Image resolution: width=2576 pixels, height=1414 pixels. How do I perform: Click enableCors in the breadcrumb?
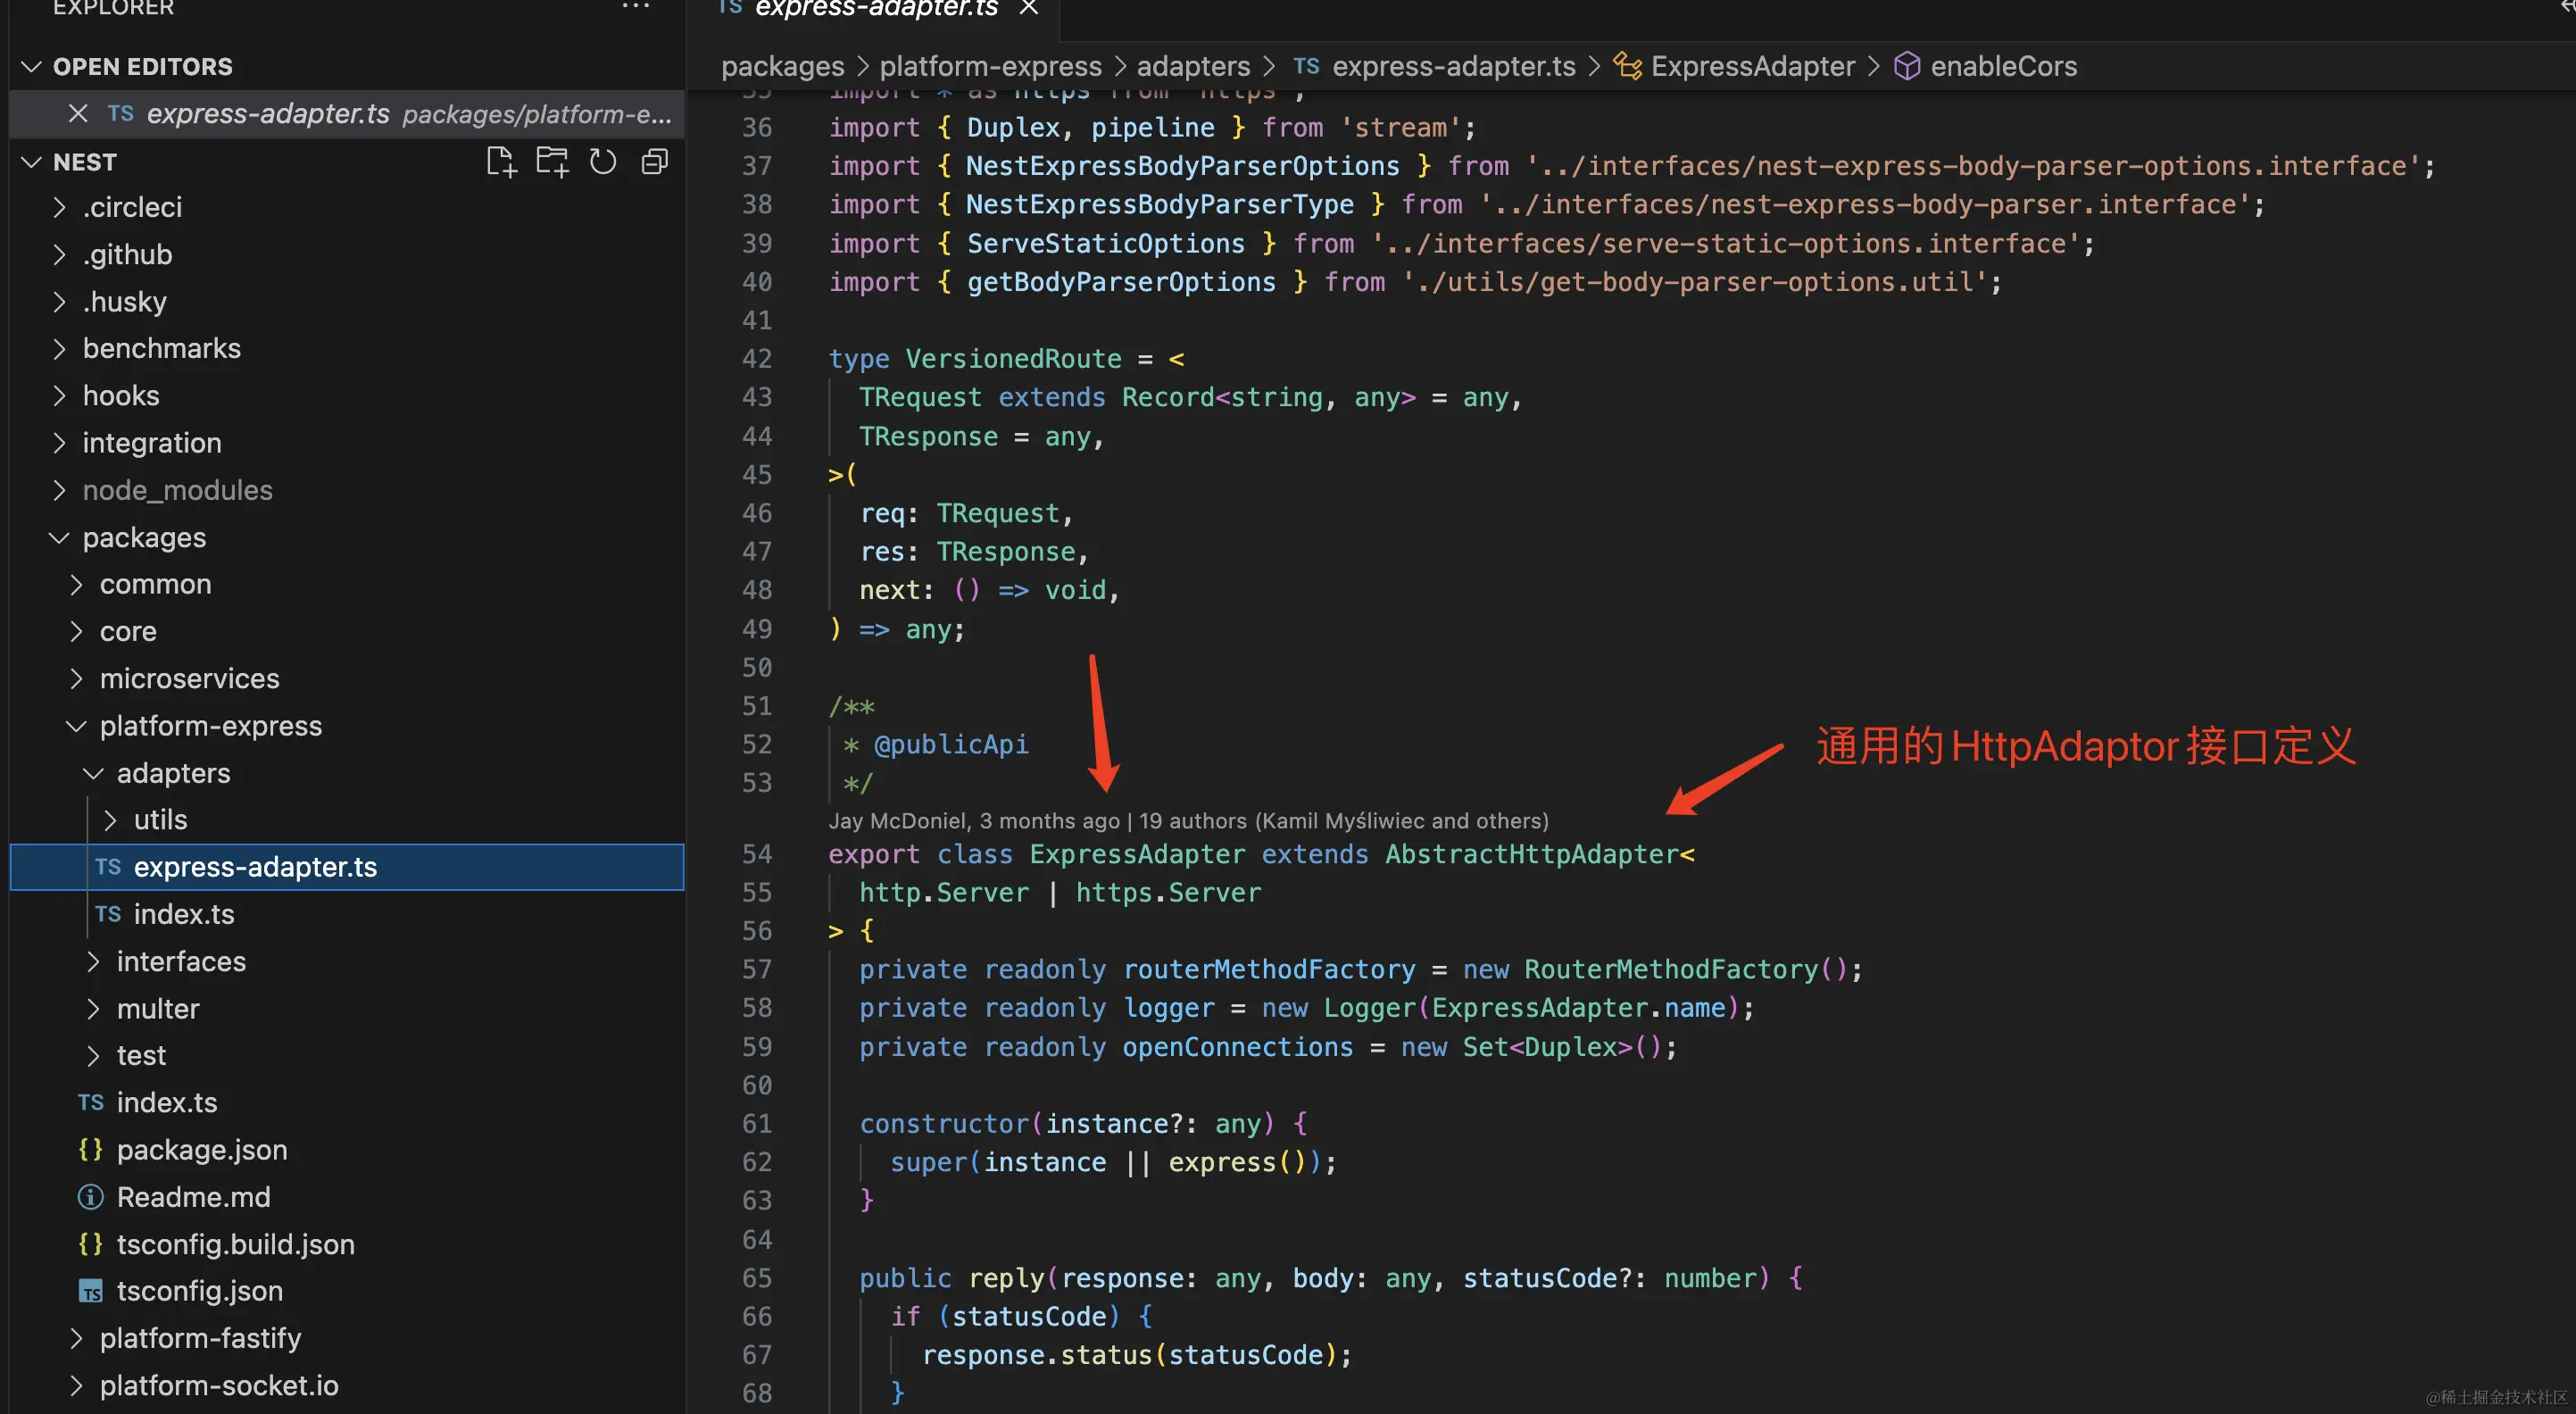[2003, 66]
